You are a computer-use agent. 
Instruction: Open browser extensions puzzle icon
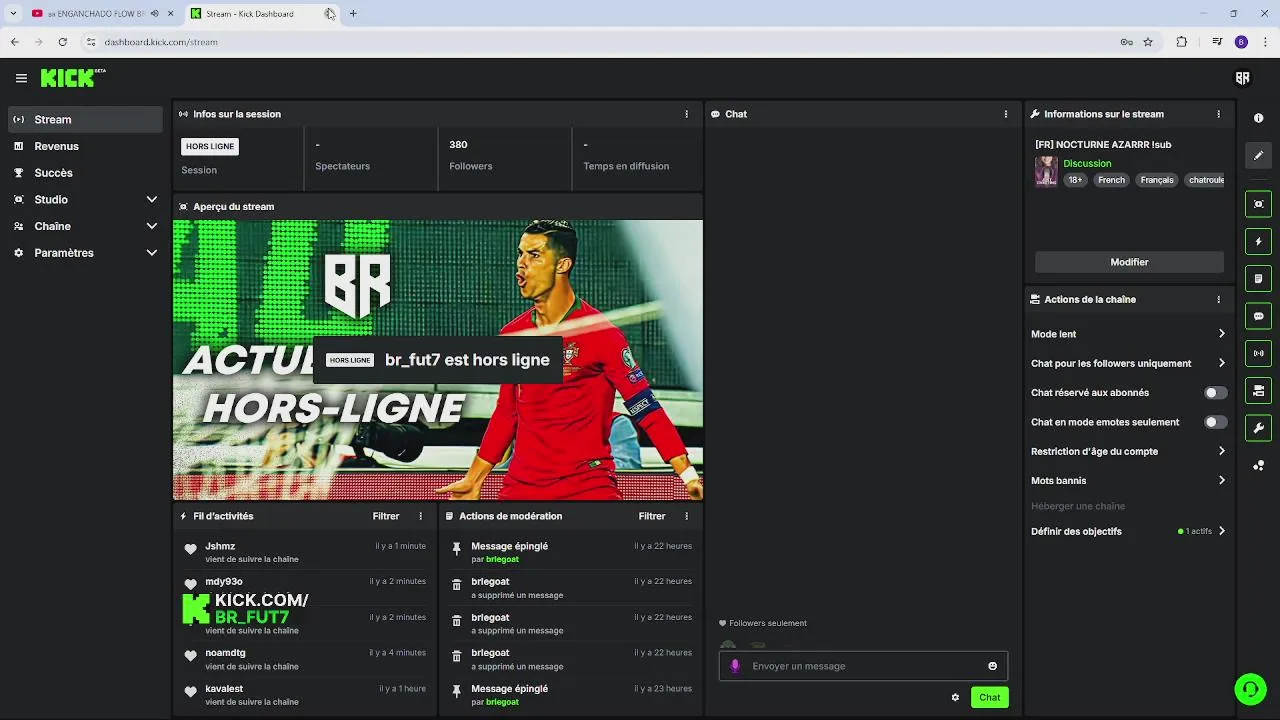(x=1182, y=42)
